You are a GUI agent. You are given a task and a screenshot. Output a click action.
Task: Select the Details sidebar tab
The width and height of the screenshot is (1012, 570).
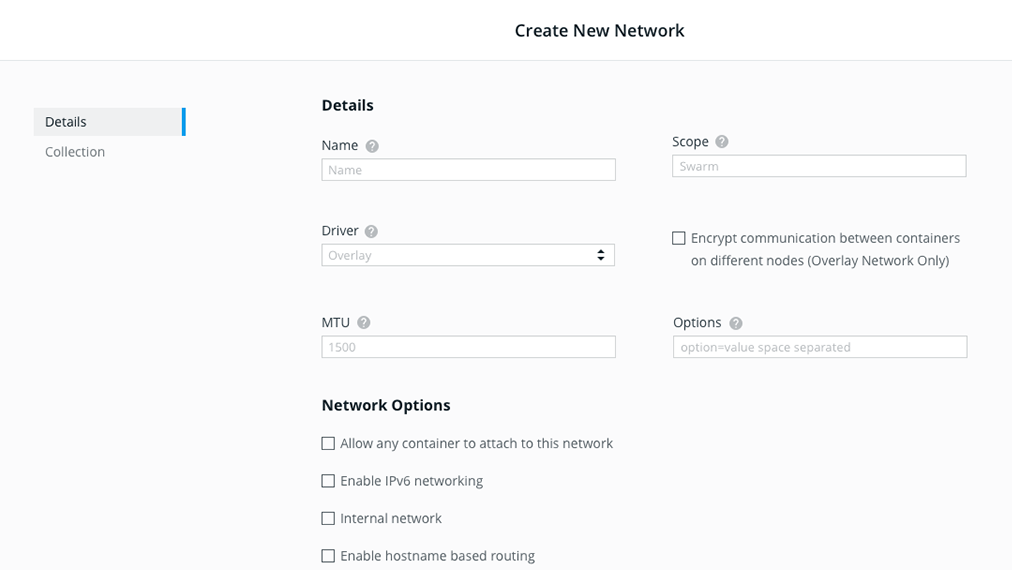tap(110, 122)
